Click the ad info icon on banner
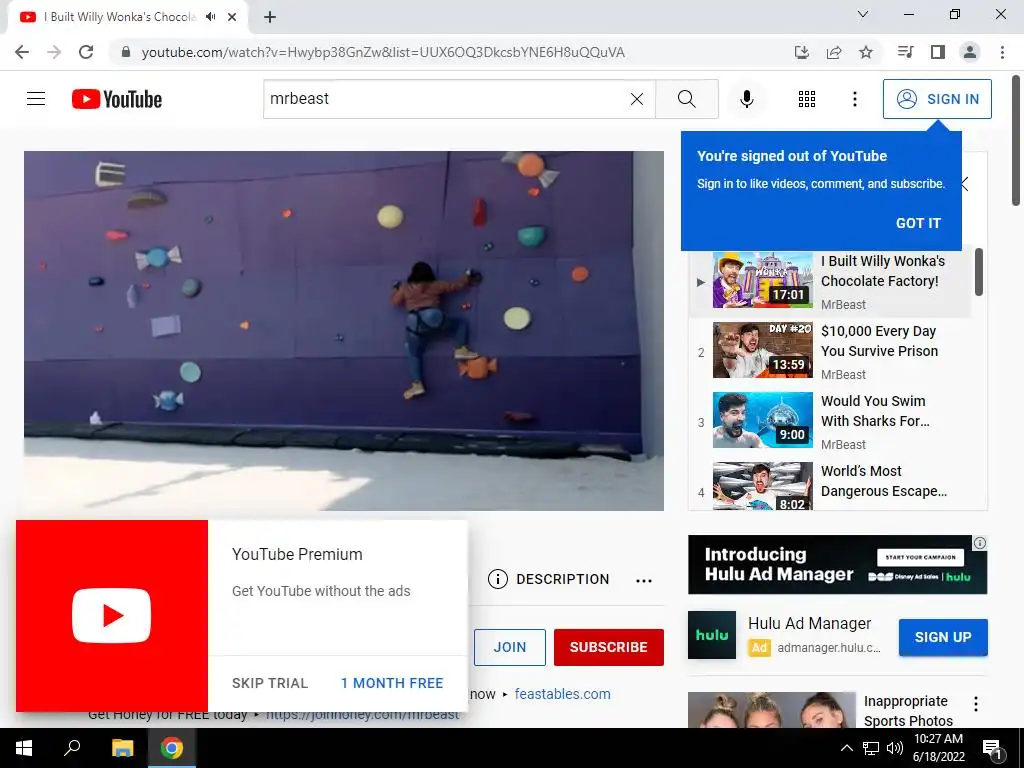Viewport: 1024px width, 768px height. tap(980, 543)
